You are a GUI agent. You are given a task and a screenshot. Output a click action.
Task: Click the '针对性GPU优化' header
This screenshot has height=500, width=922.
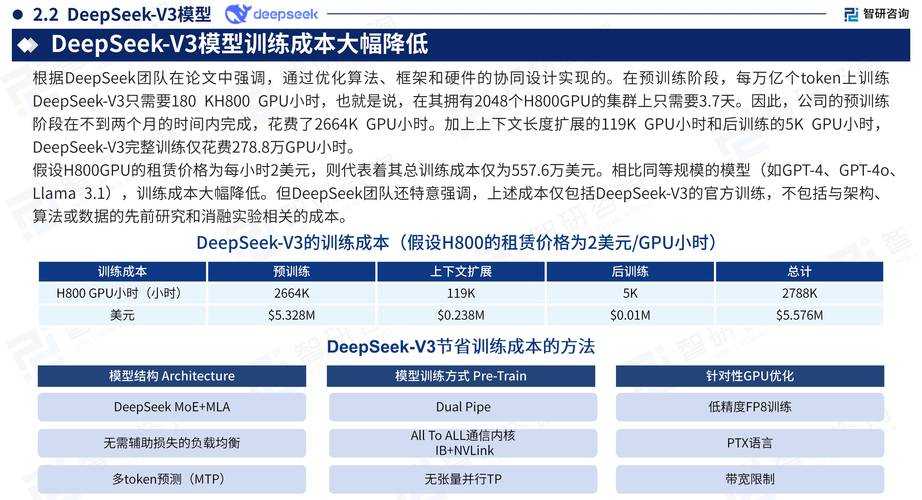point(750,376)
